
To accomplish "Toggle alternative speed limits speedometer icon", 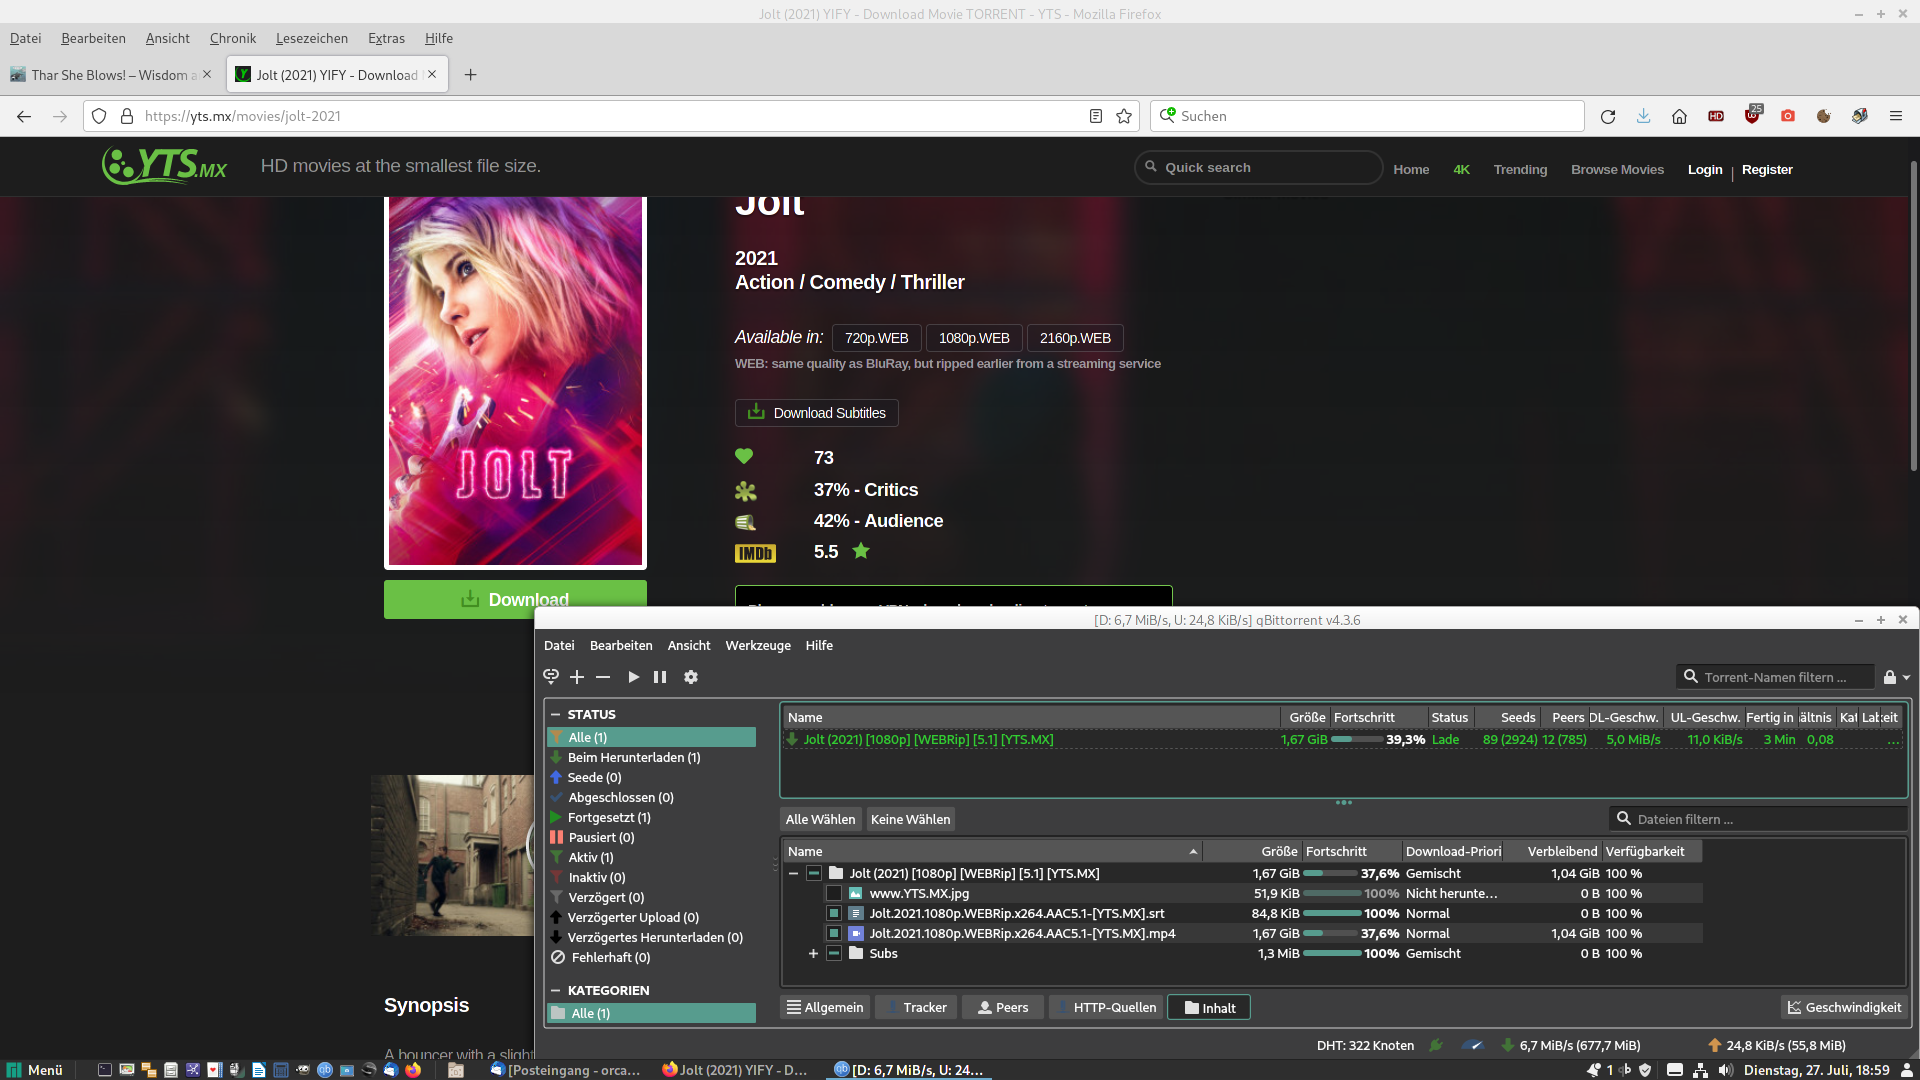I will tap(1473, 1045).
